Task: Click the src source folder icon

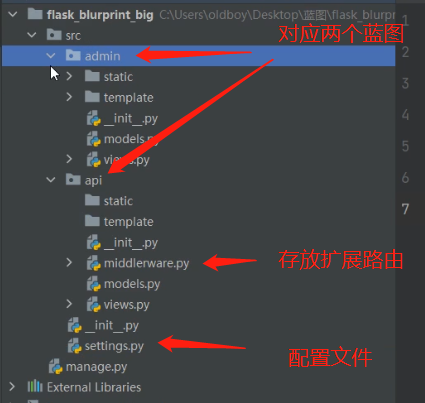Action: click(x=54, y=35)
